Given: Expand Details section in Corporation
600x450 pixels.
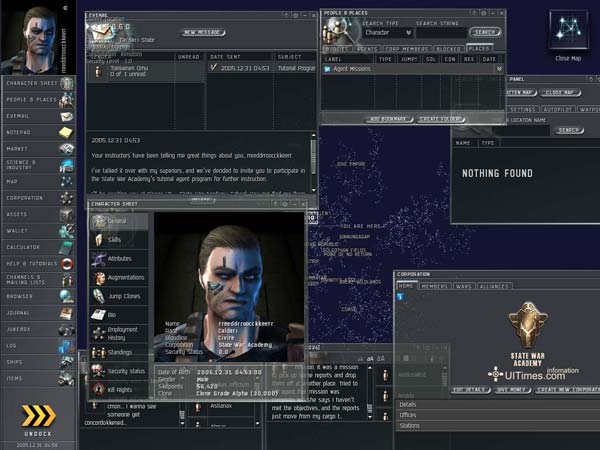Looking at the screenshot, I should coord(498,405).
